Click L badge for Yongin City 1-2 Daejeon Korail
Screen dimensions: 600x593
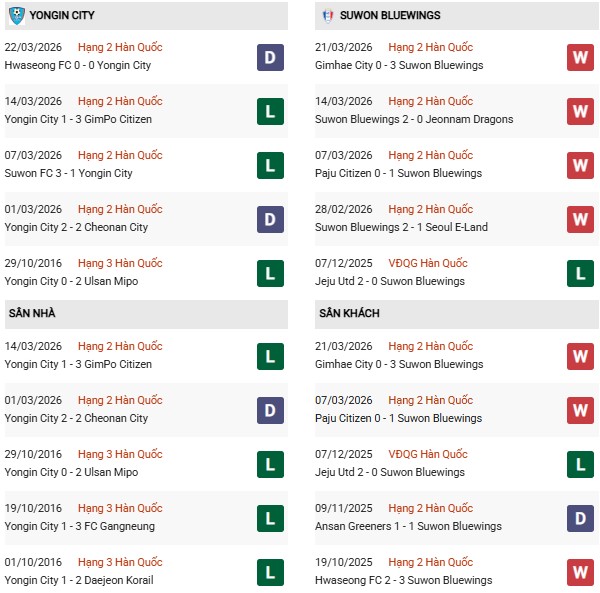coord(269,572)
